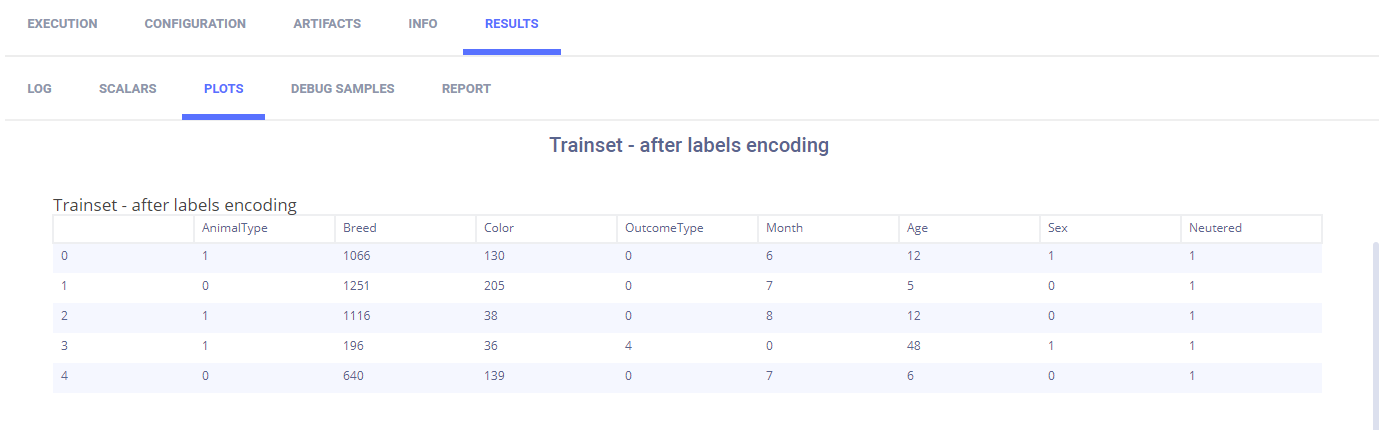Screen dimensions: 1381x430
Task: Open the Scalars sub-tab
Action: 128,89
